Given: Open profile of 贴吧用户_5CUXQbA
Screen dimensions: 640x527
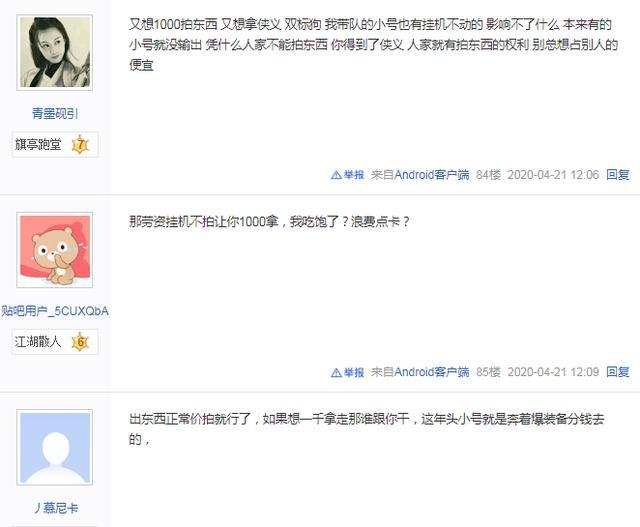Looking at the screenshot, I should 55,311.
